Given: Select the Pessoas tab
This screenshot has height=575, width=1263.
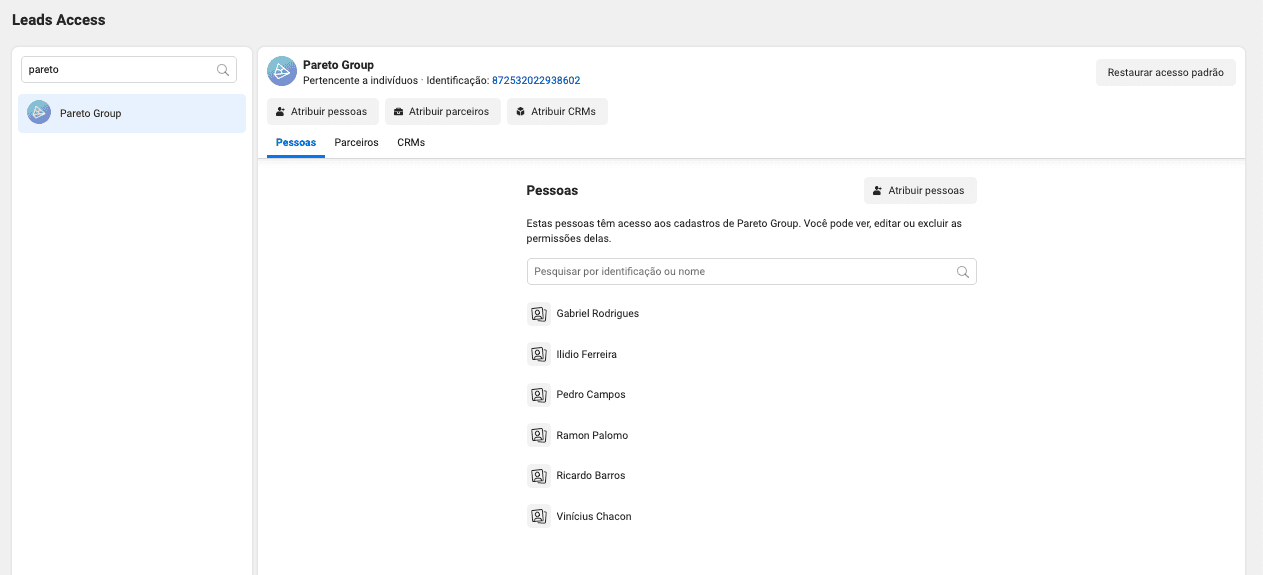Looking at the screenshot, I should click(x=296, y=143).
